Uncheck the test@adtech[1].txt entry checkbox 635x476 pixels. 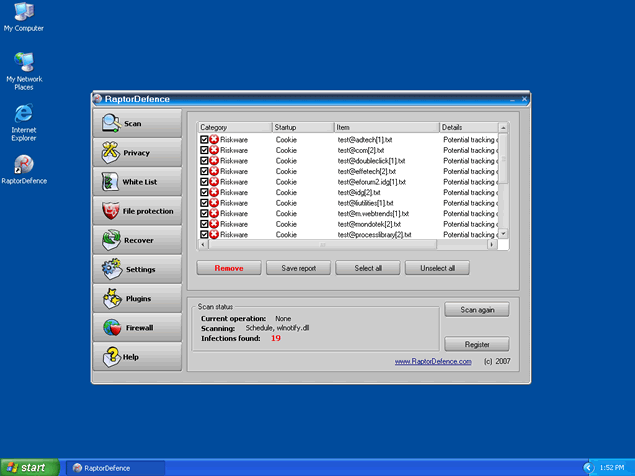pos(204,140)
